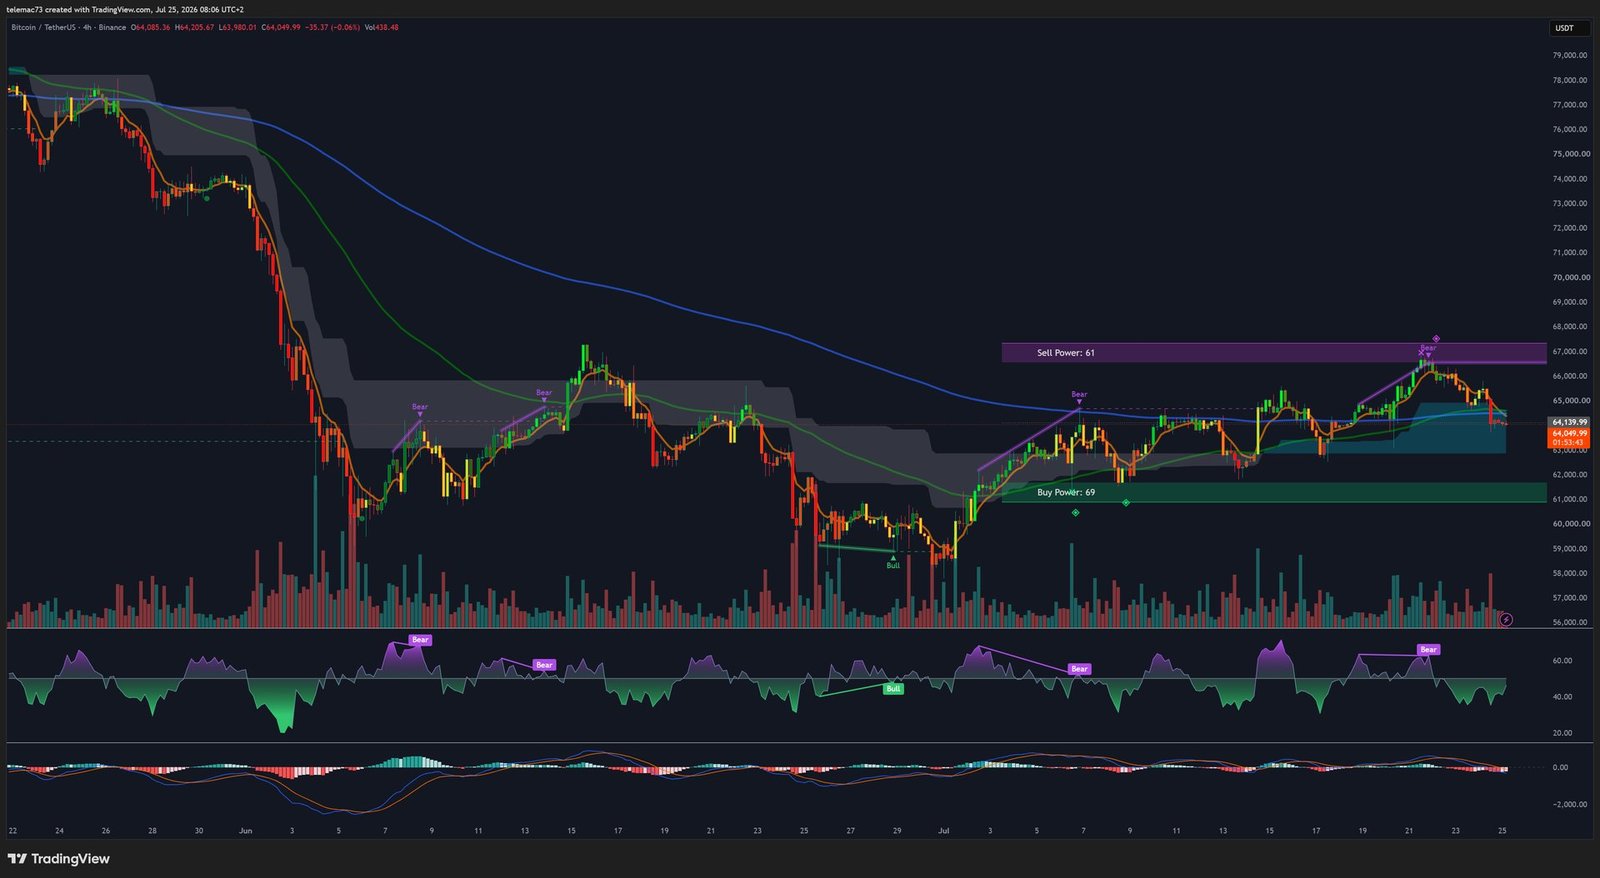Click the 79,000.00 price axis label
Viewport: 1600px width, 878px height.
pos(1570,55)
